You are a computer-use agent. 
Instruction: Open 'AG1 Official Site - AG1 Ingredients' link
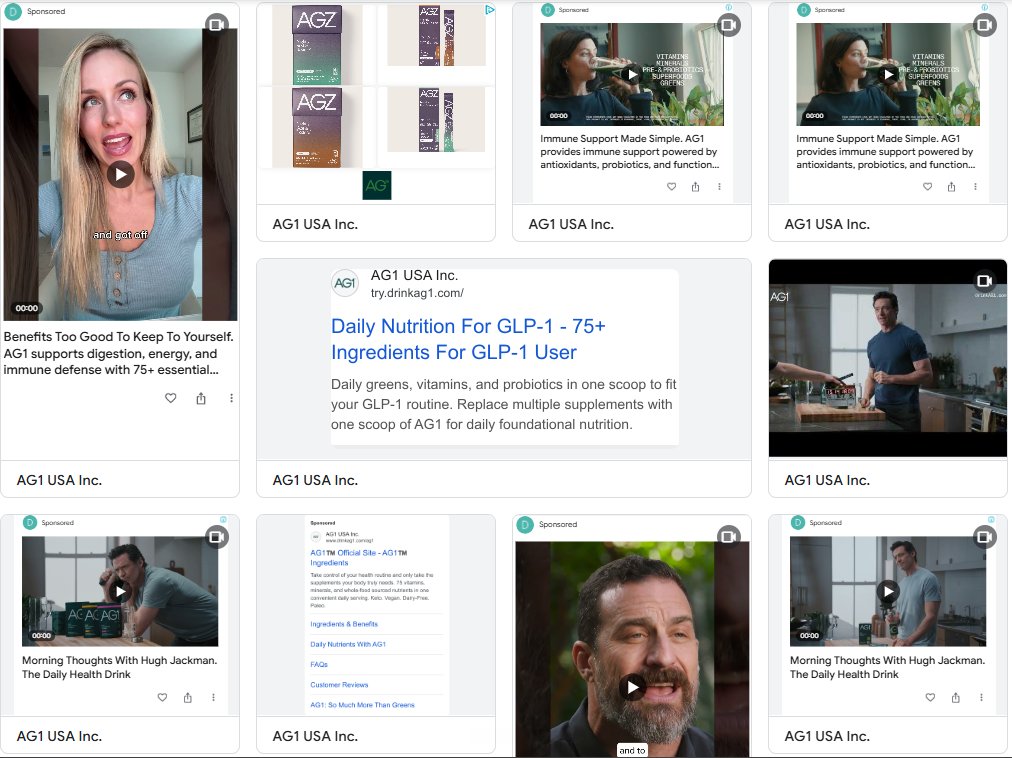tap(359, 557)
